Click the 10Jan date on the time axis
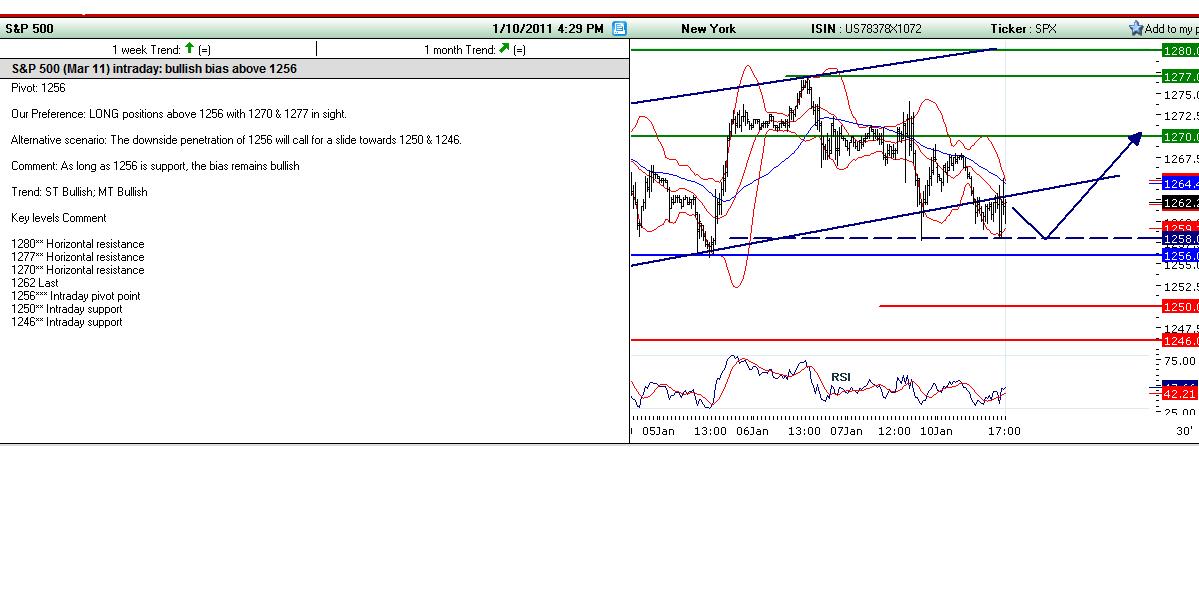Viewport: 1199px width, 600px height. click(936, 431)
